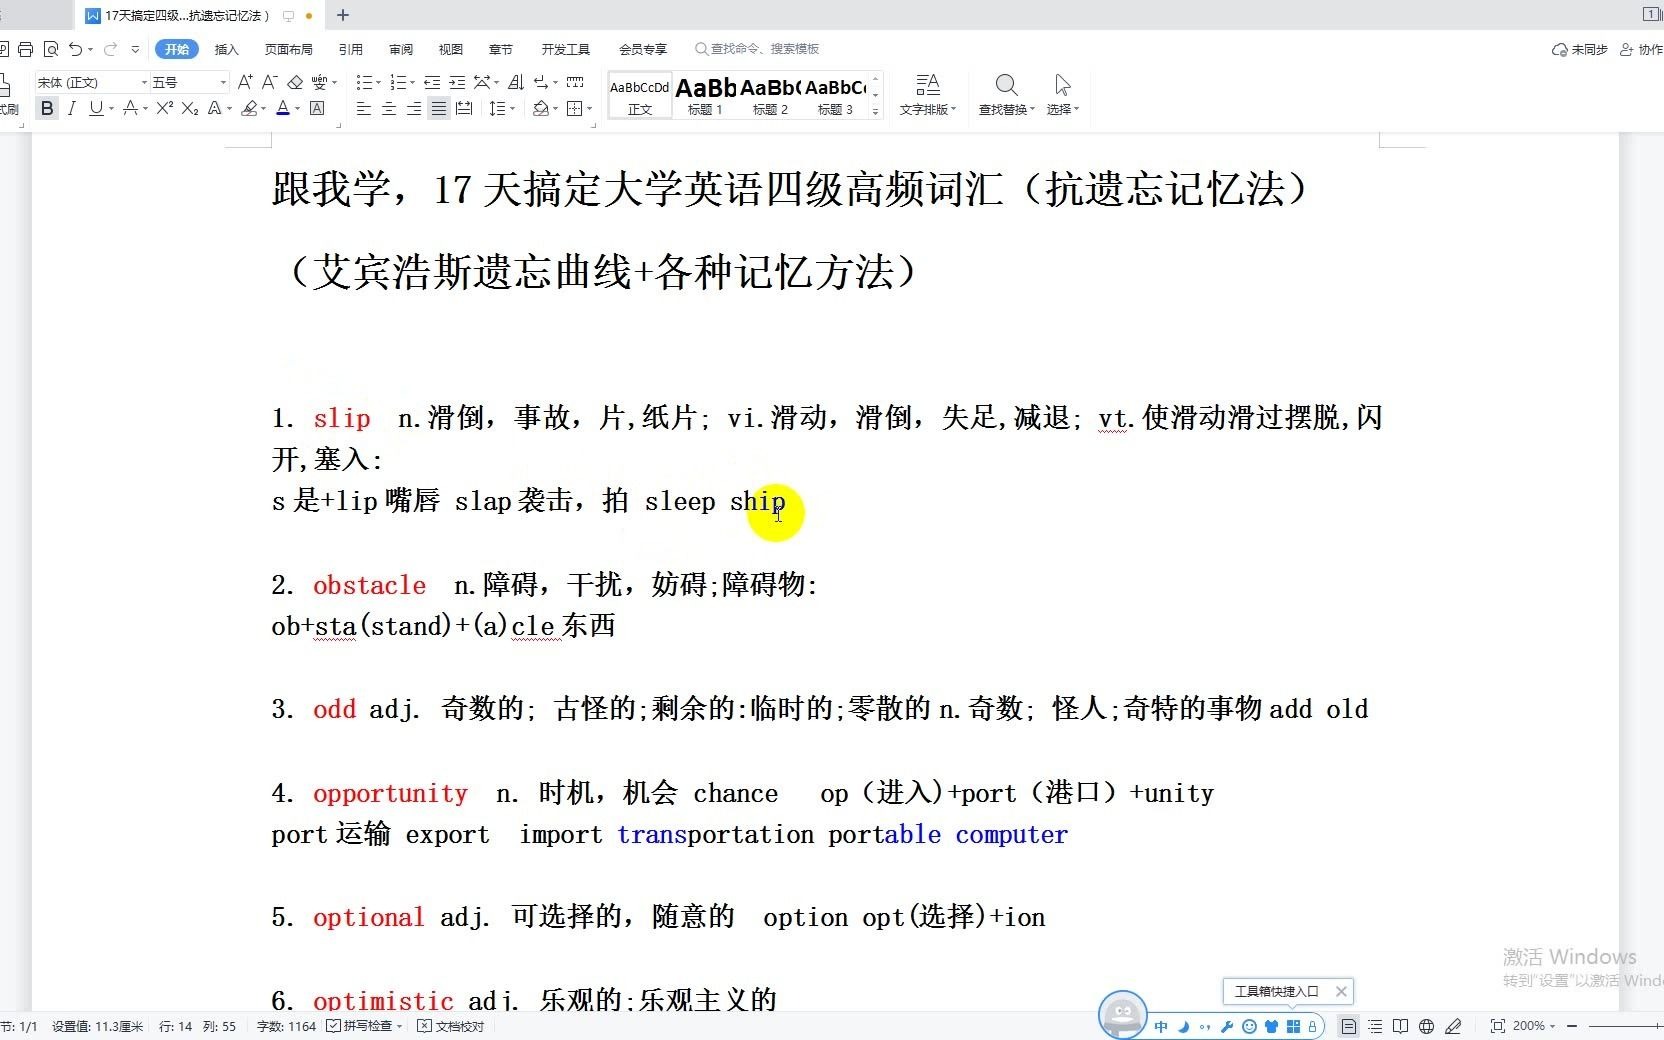
Task: Apply subscript formatting
Action: click(190, 108)
